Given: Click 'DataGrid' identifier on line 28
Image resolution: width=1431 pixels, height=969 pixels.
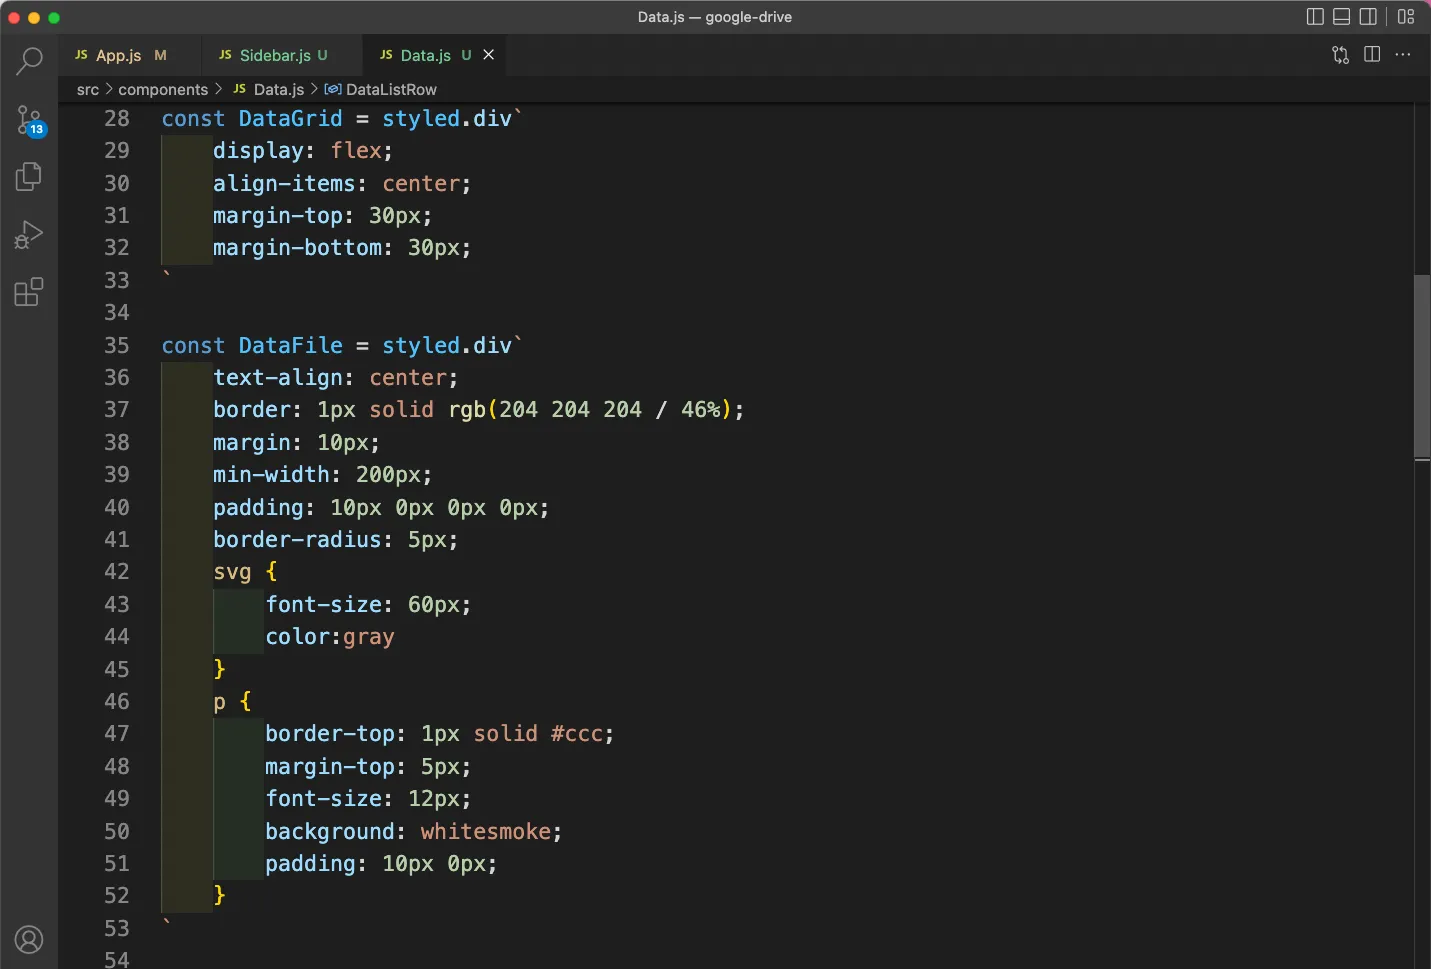Looking at the screenshot, I should point(290,119).
